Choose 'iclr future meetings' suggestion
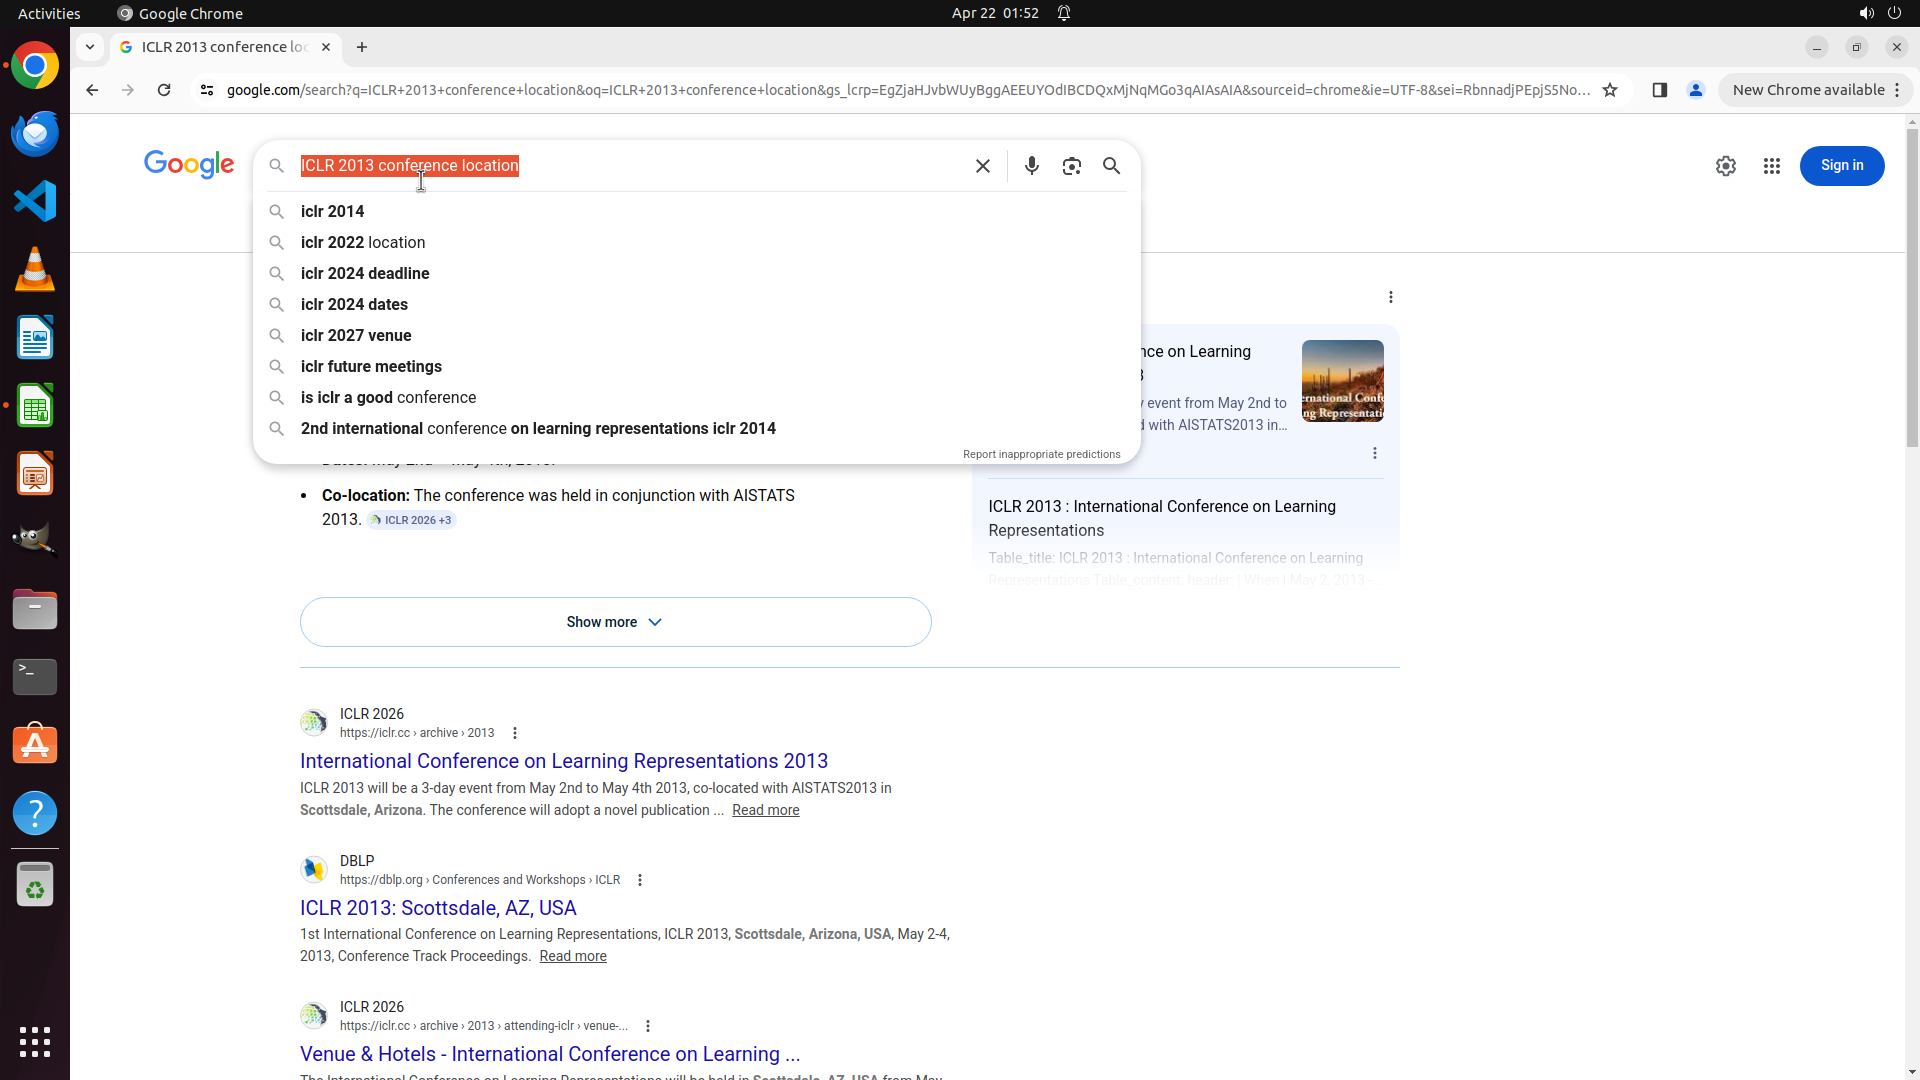The height and width of the screenshot is (1080, 1920). (371, 366)
